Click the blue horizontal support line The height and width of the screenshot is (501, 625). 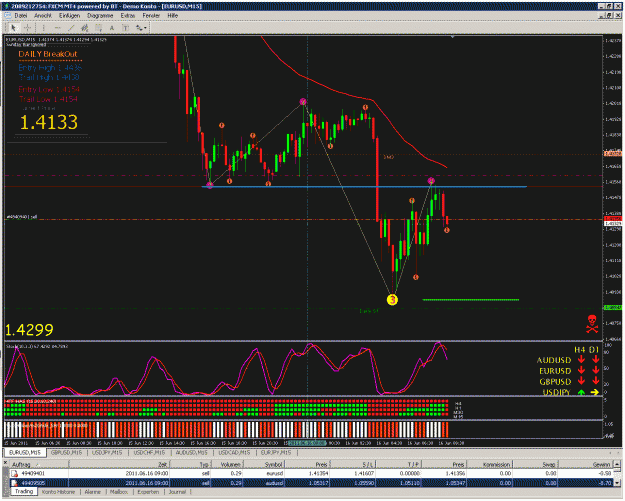click(364, 187)
